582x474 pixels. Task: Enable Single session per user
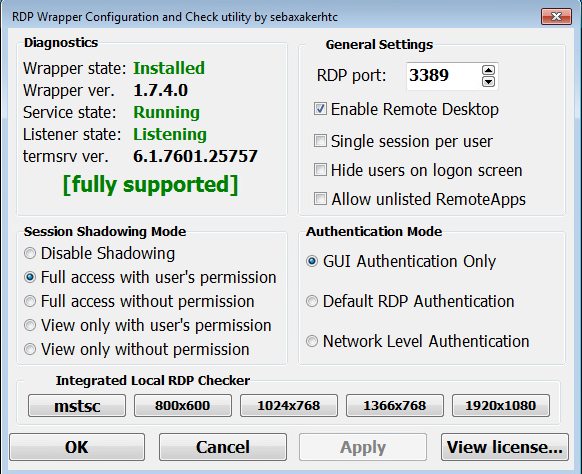pos(320,141)
